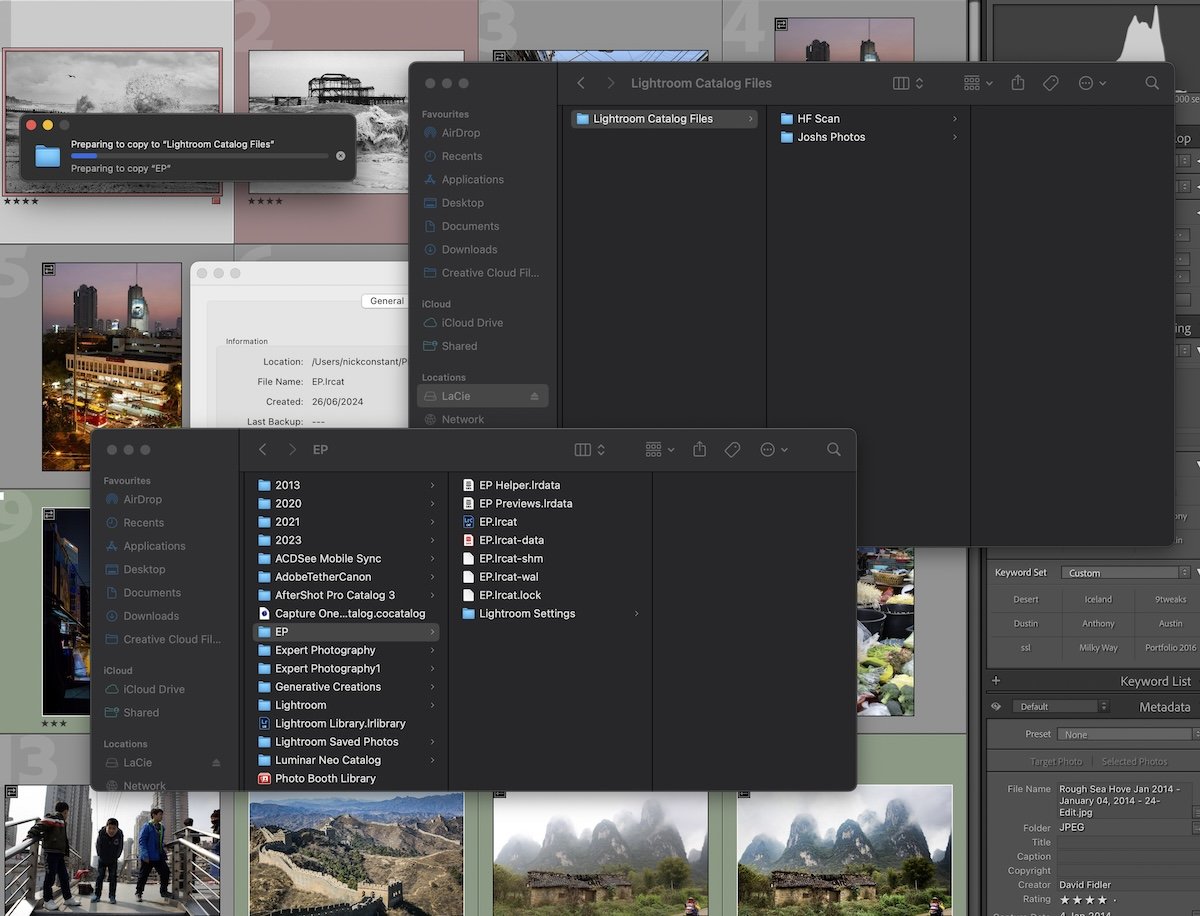Click the Tags icon in the EP window toolbar
The width and height of the screenshot is (1200, 916).
pyautogui.click(x=732, y=449)
